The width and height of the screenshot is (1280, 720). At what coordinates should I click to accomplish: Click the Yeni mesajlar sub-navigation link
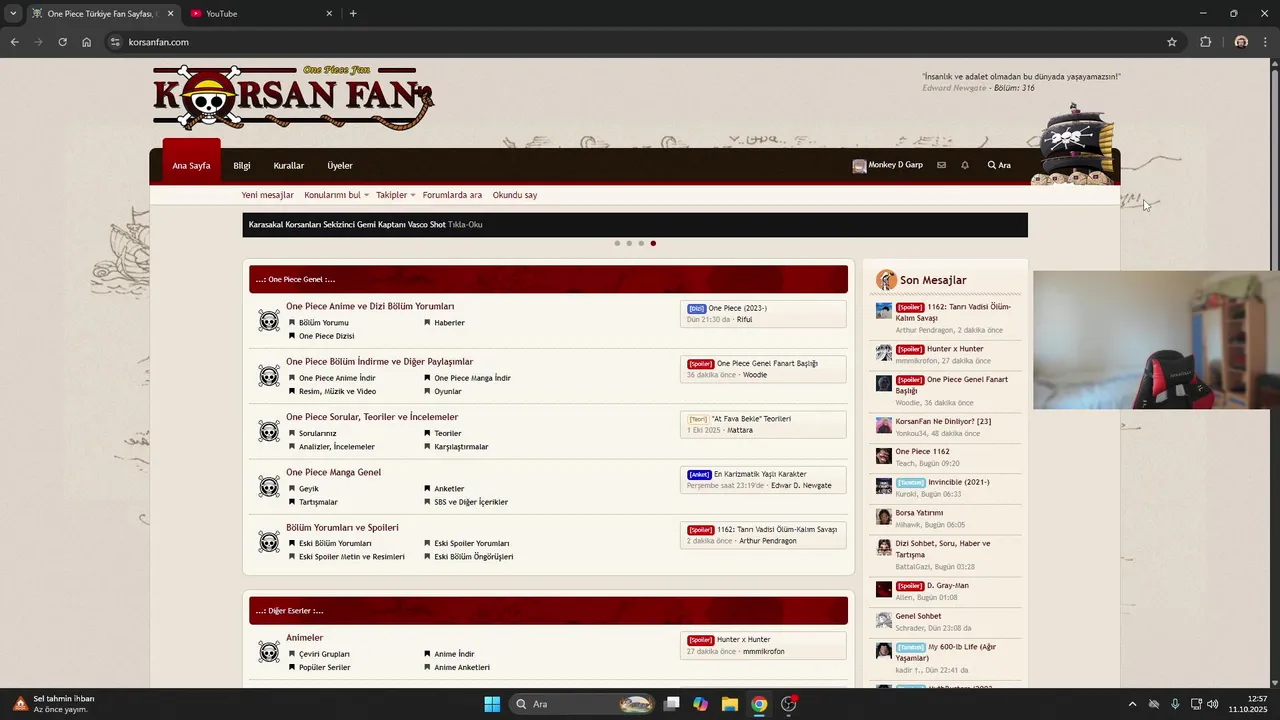click(x=267, y=195)
